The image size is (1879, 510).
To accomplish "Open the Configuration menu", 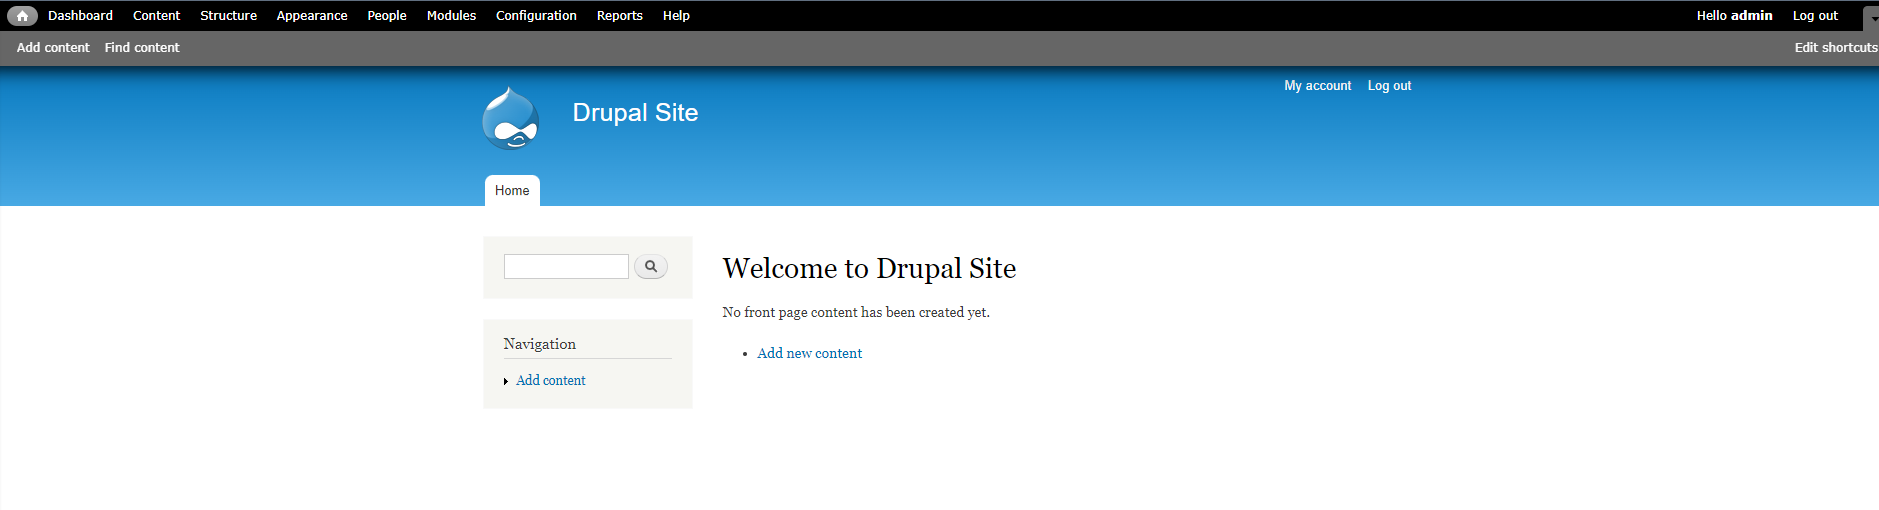I will pos(536,16).
